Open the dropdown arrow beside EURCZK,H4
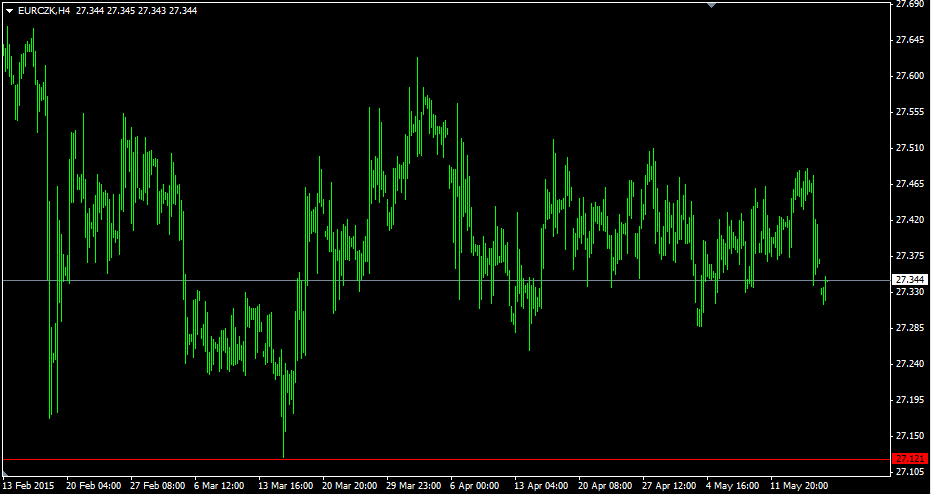 tap(9, 10)
